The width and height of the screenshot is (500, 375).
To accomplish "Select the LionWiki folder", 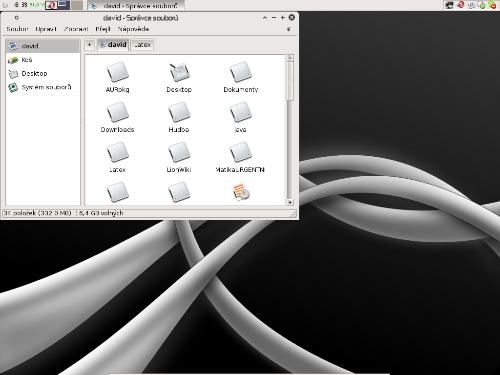I will (179, 157).
